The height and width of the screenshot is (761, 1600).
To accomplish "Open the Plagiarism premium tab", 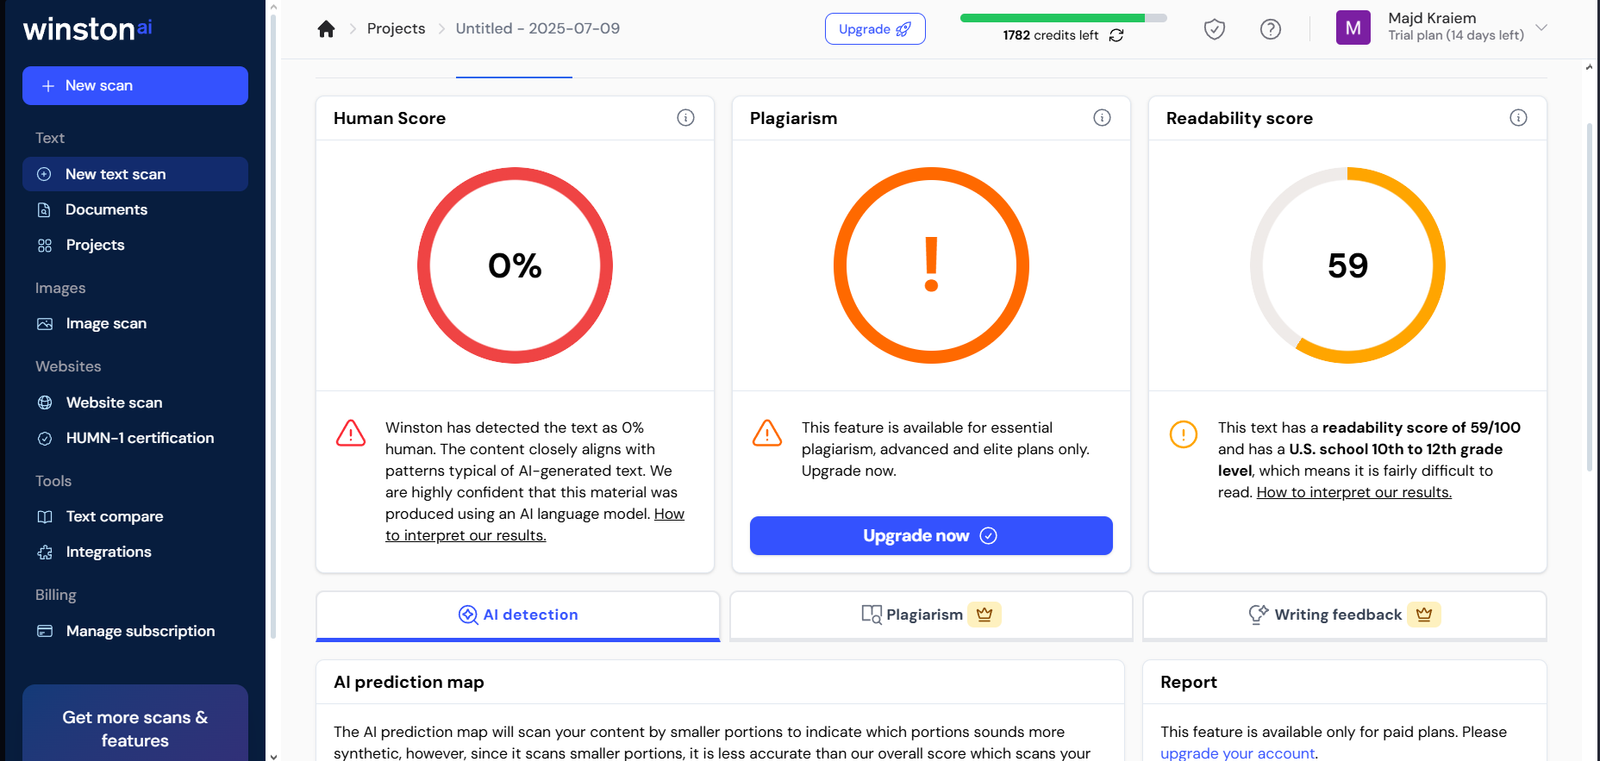I will (930, 615).
